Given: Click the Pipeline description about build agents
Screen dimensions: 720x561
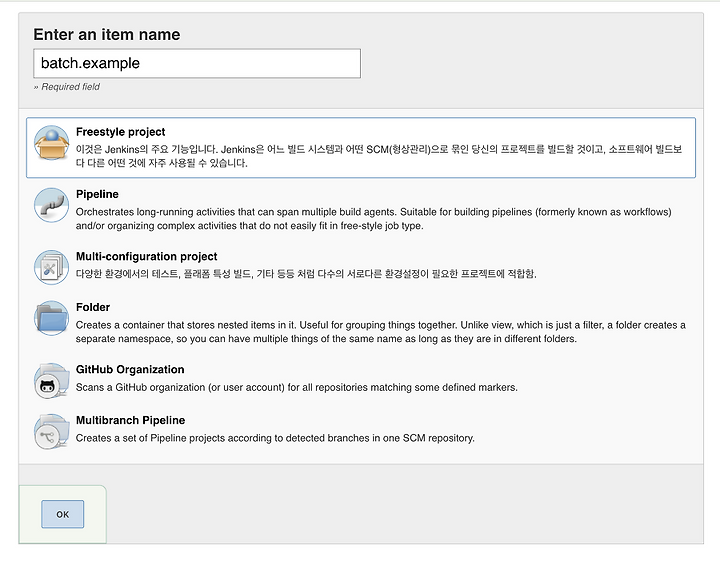Looking at the screenshot, I should point(373,219).
